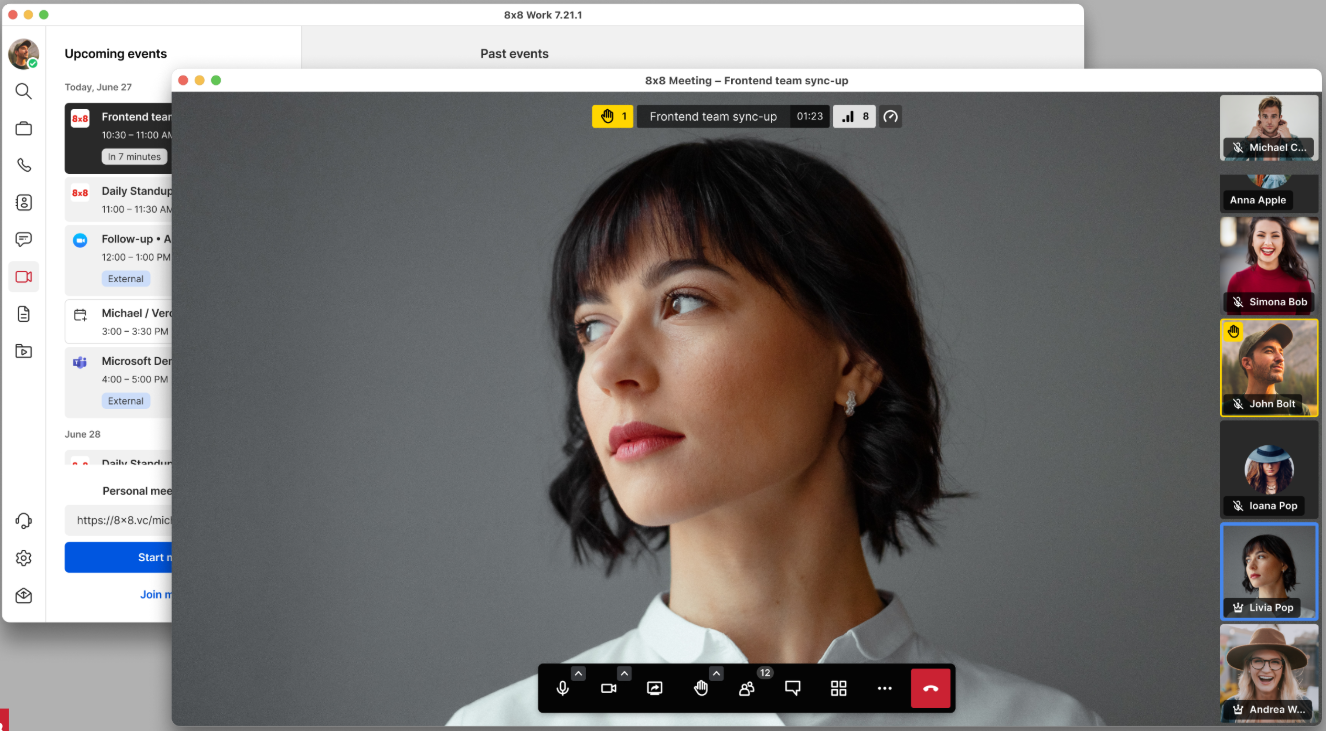The image size is (1326, 731).
Task: Open briefcase icon in 8x8 Work sidebar
Action: point(24,128)
